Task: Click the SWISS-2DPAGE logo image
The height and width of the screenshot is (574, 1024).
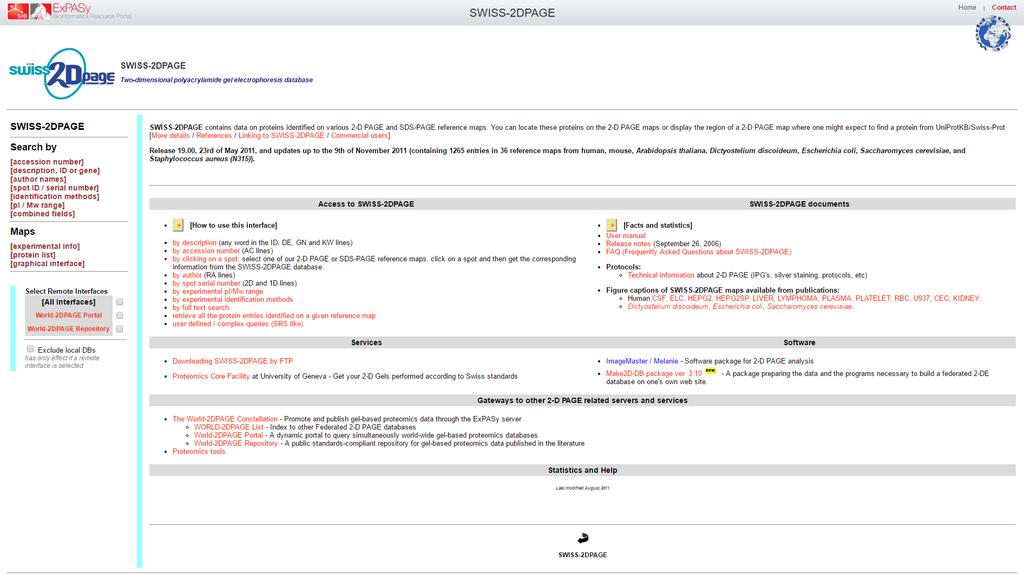Action: pyautogui.click(x=62, y=74)
